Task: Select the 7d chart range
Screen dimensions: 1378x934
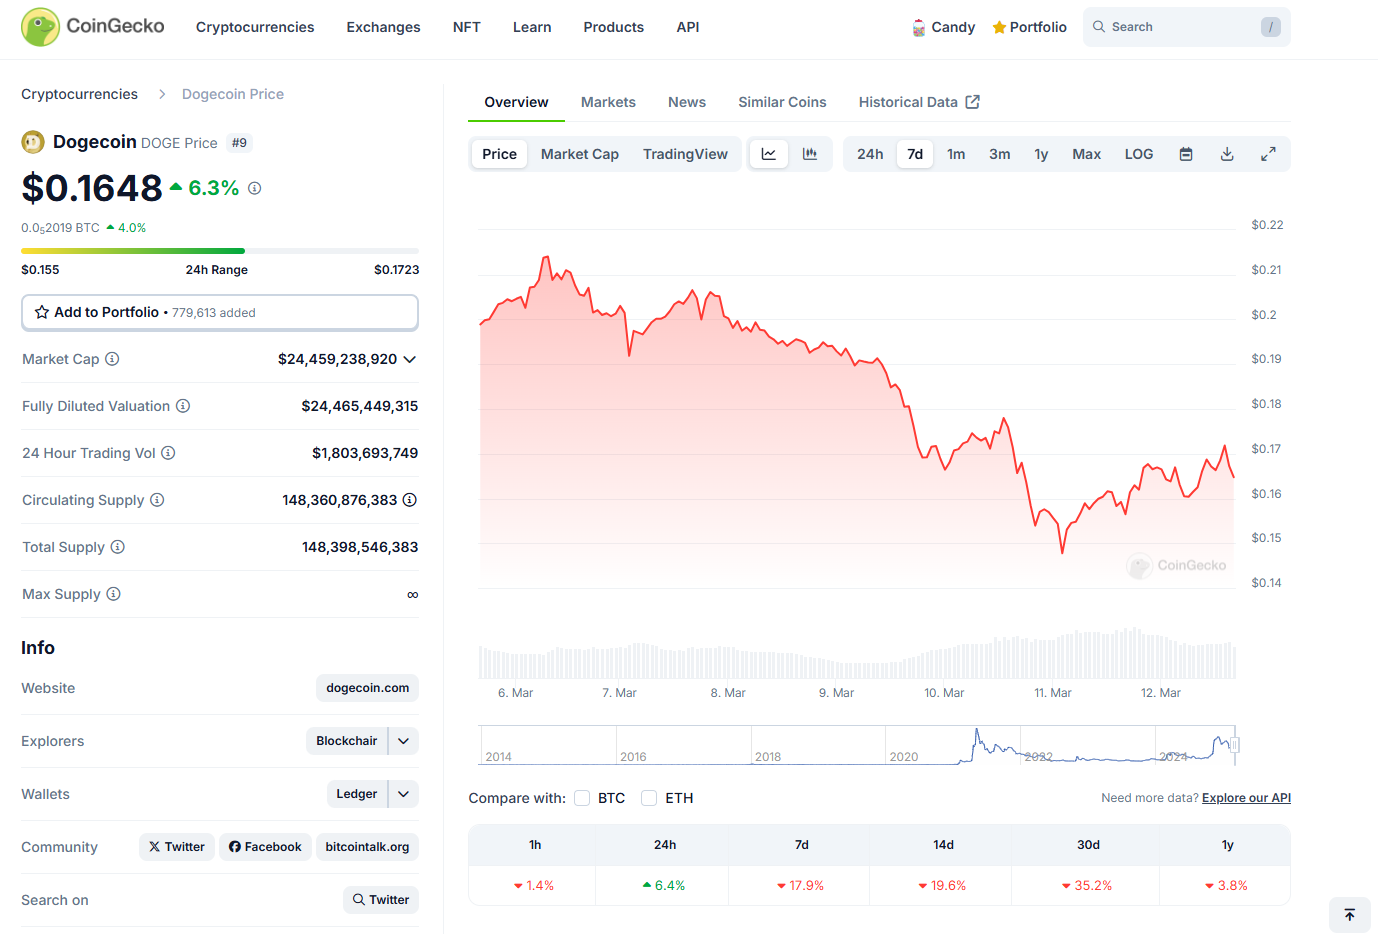Action: tap(915, 154)
